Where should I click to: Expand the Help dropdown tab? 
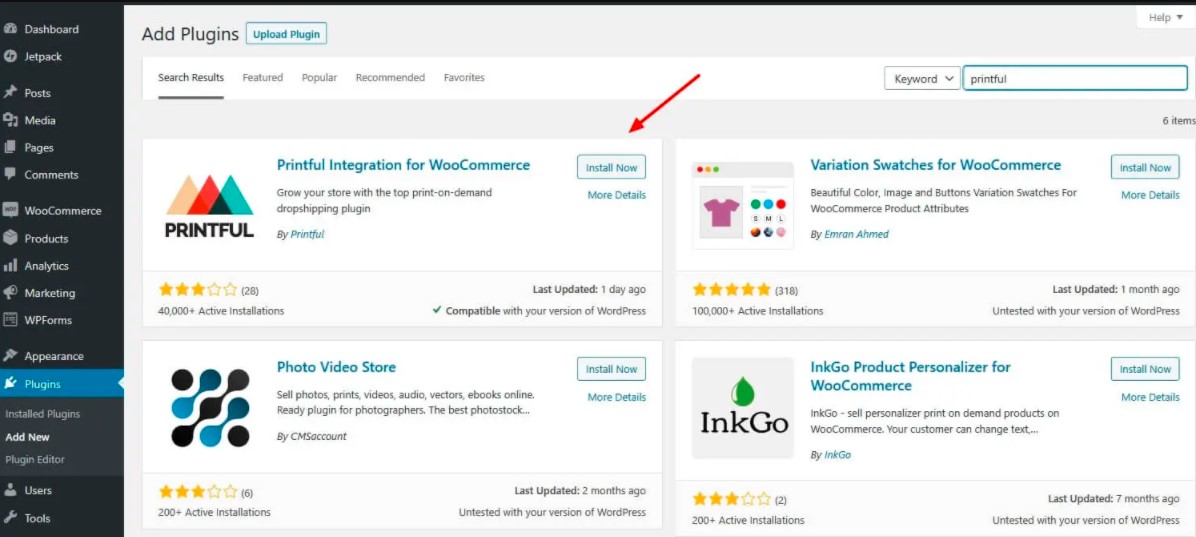pyautogui.click(x=1165, y=18)
